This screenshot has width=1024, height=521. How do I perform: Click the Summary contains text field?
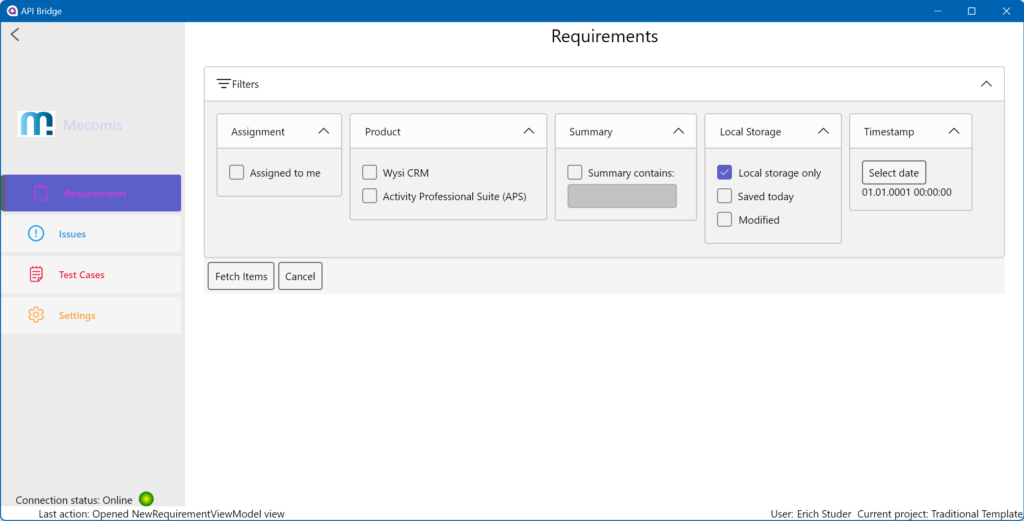pyautogui.click(x=622, y=196)
